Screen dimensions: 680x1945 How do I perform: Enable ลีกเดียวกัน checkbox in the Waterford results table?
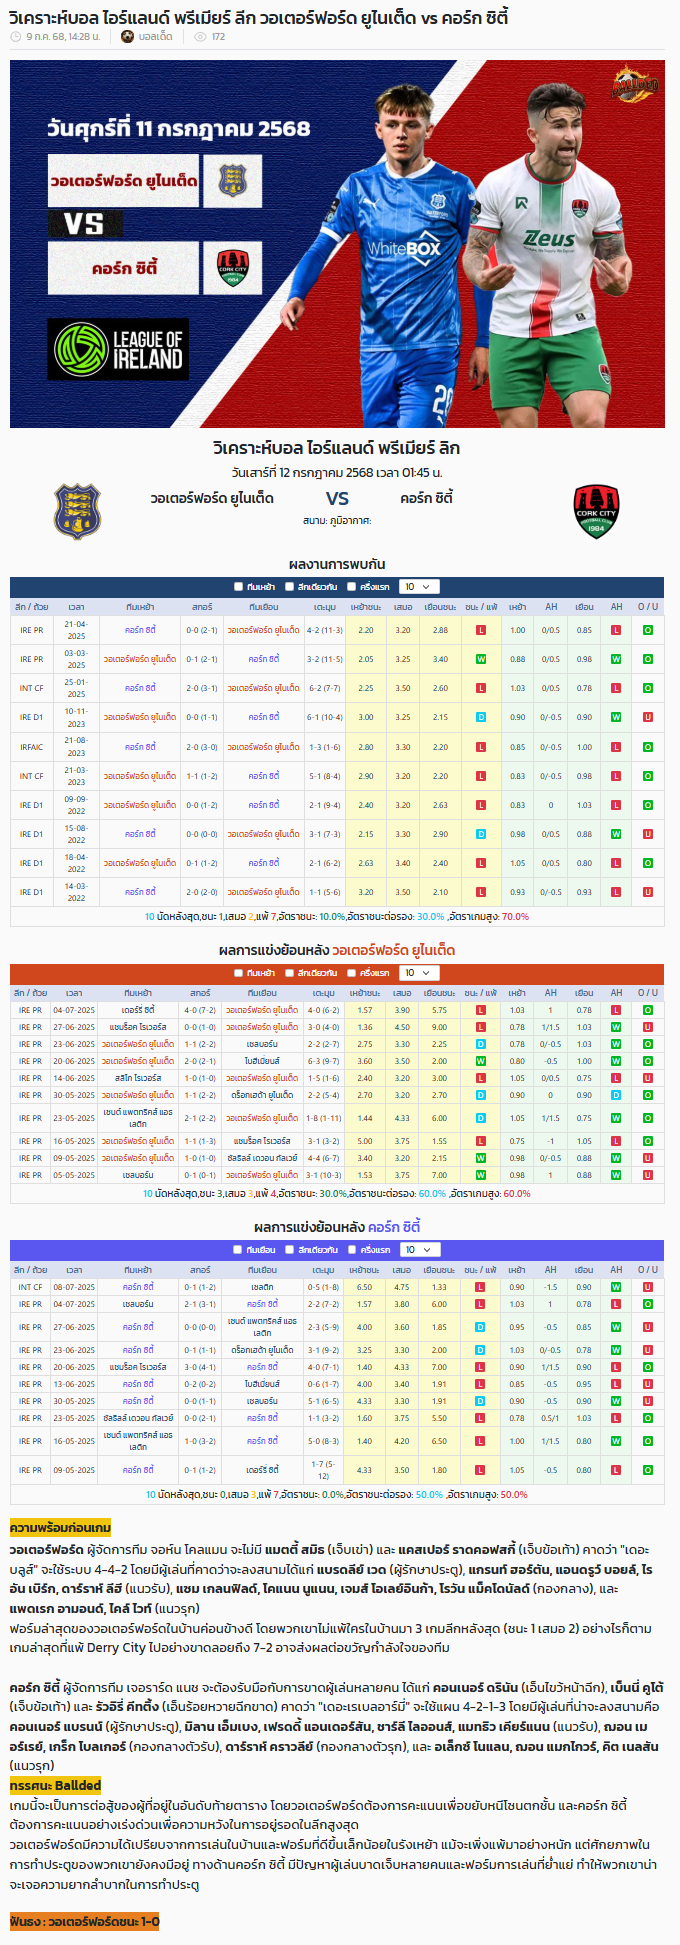coord(289,973)
